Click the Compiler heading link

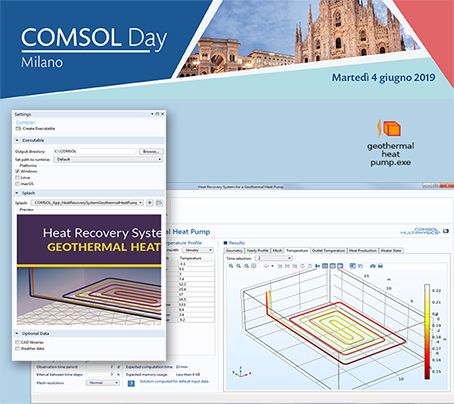[x=25, y=122]
